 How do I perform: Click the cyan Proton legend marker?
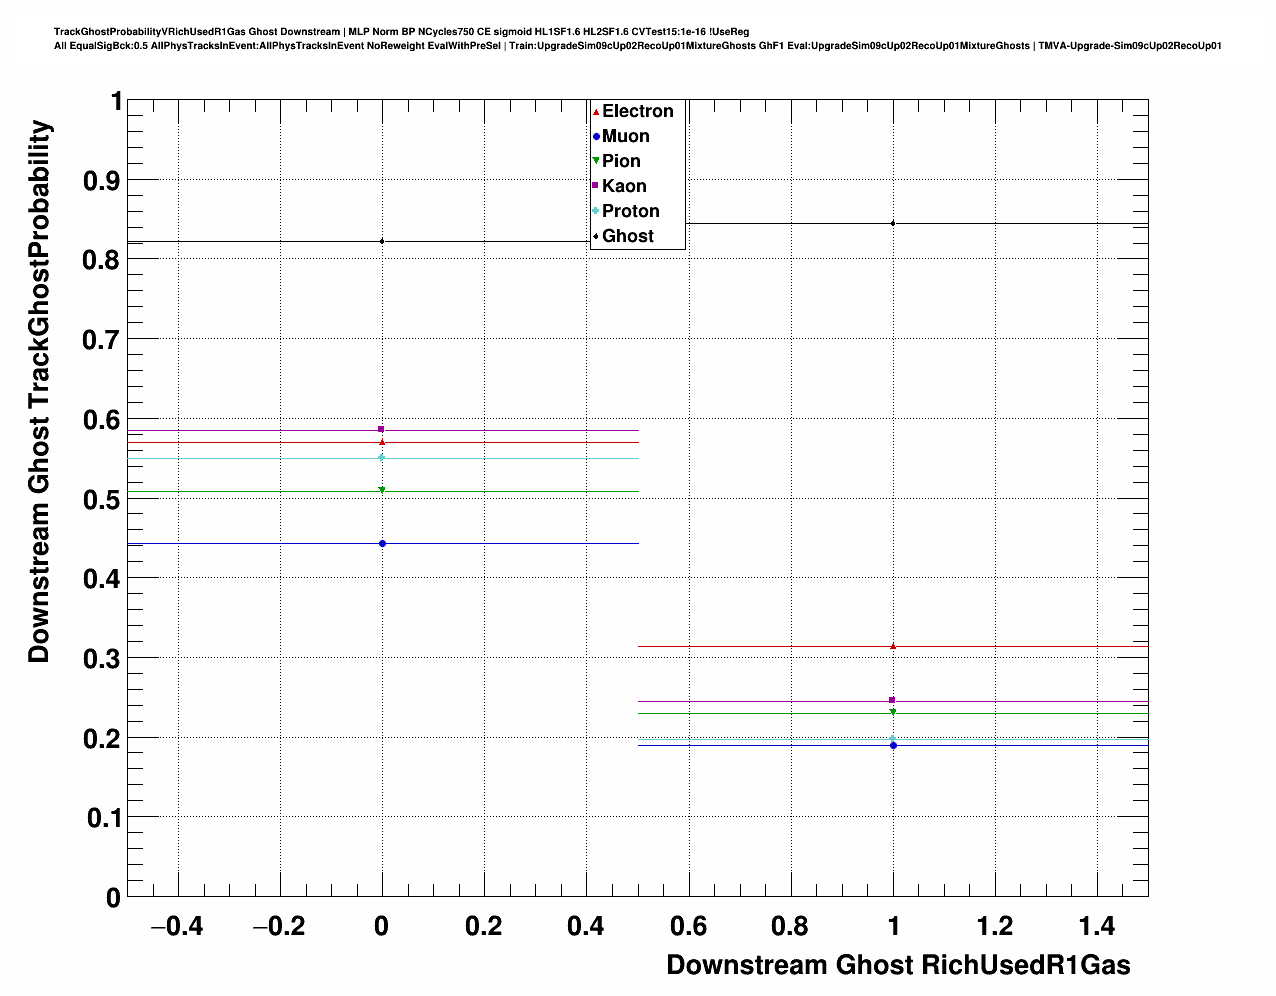click(x=596, y=211)
